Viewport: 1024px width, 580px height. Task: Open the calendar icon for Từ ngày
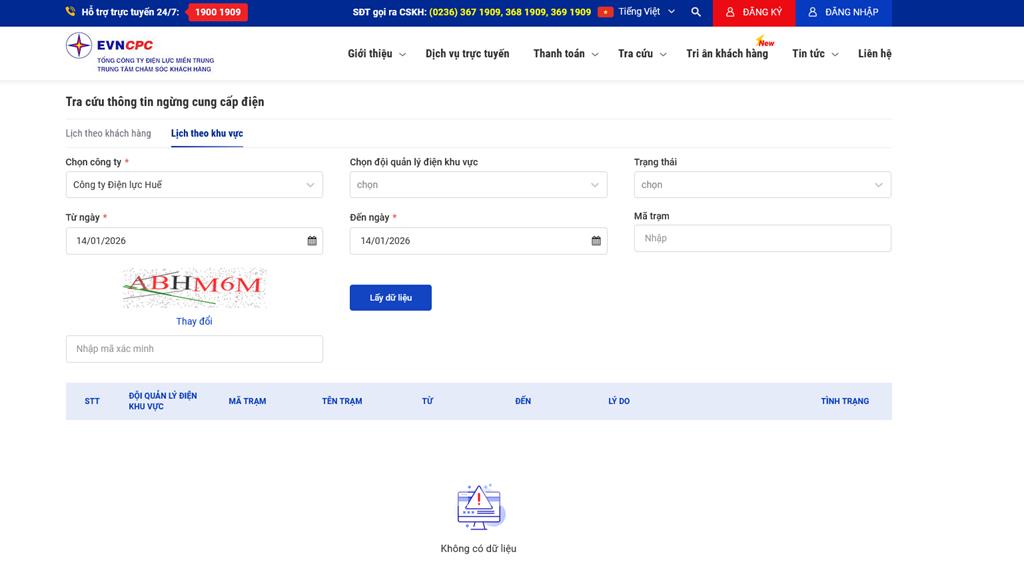(x=312, y=241)
